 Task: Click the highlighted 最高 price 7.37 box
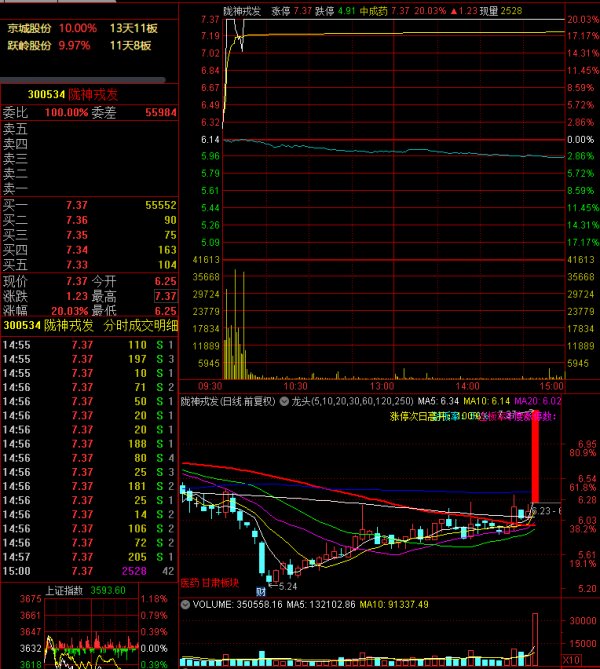165,297
